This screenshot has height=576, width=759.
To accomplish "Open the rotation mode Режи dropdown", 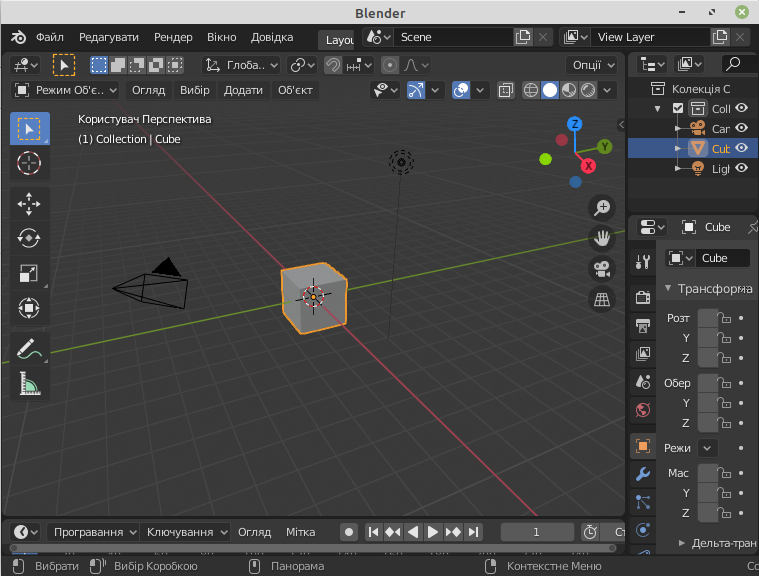I will pos(707,448).
